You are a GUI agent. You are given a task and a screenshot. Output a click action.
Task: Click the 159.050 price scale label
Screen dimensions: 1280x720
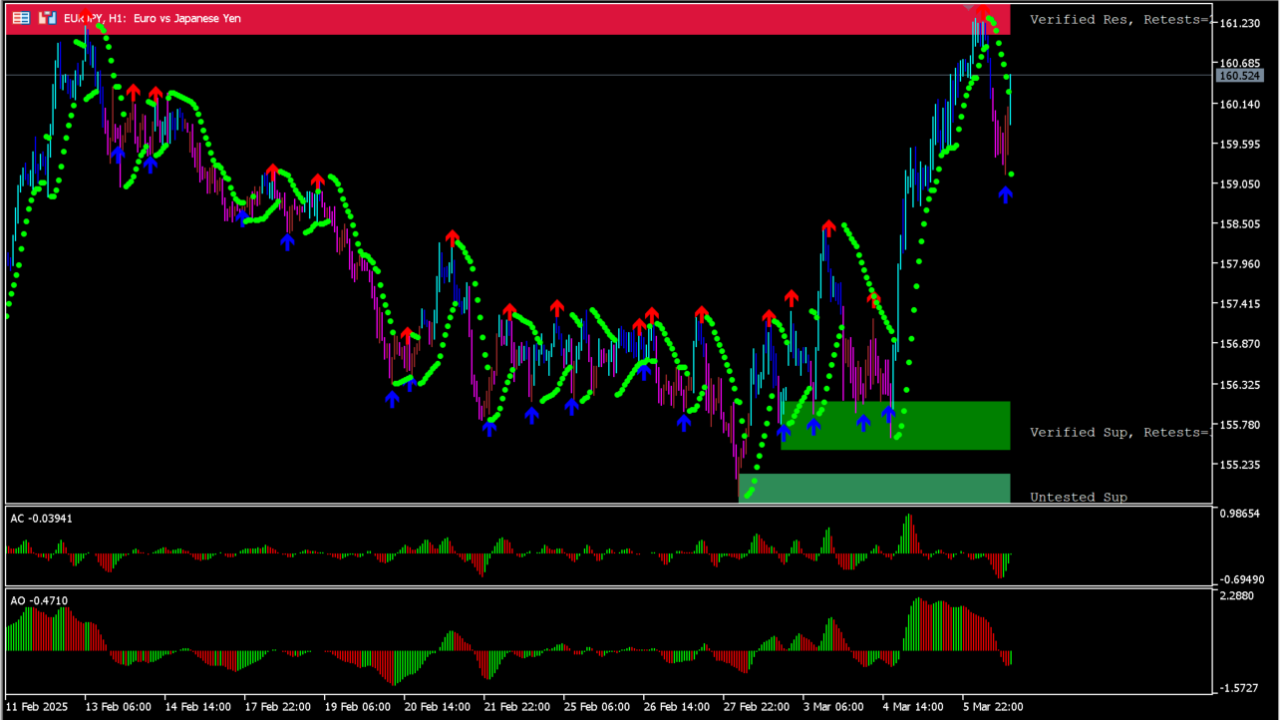(1238, 183)
